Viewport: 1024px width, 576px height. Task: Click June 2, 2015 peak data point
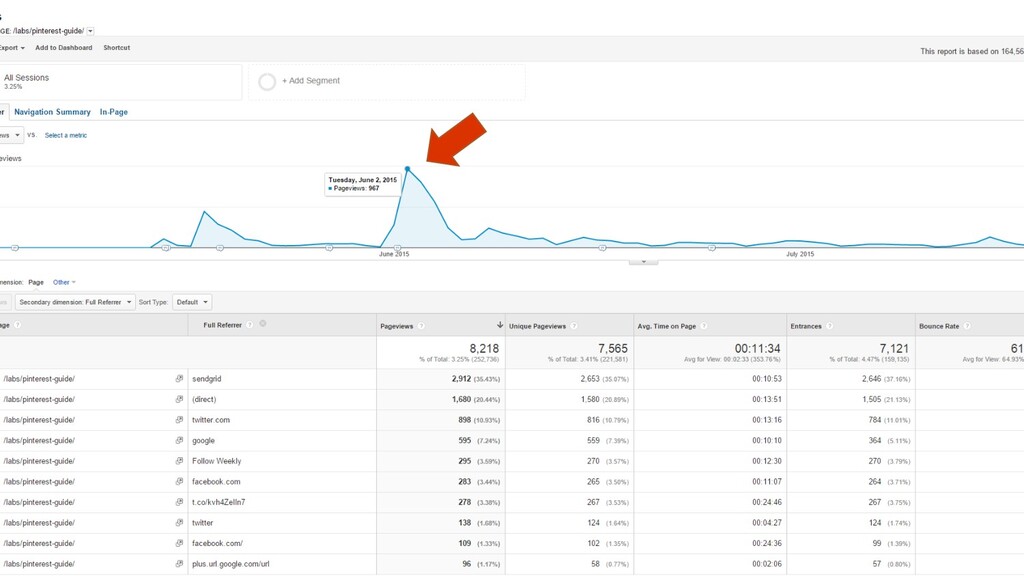click(x=408, y=168)
